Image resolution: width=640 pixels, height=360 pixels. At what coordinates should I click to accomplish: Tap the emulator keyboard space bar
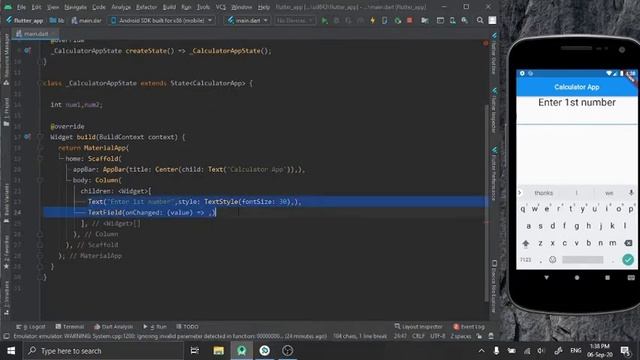click(x=582, y=260)
